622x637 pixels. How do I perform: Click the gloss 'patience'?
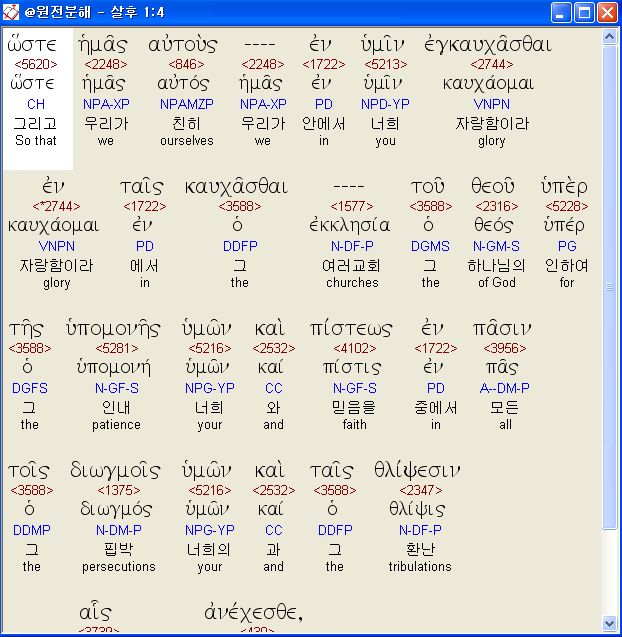116,425
